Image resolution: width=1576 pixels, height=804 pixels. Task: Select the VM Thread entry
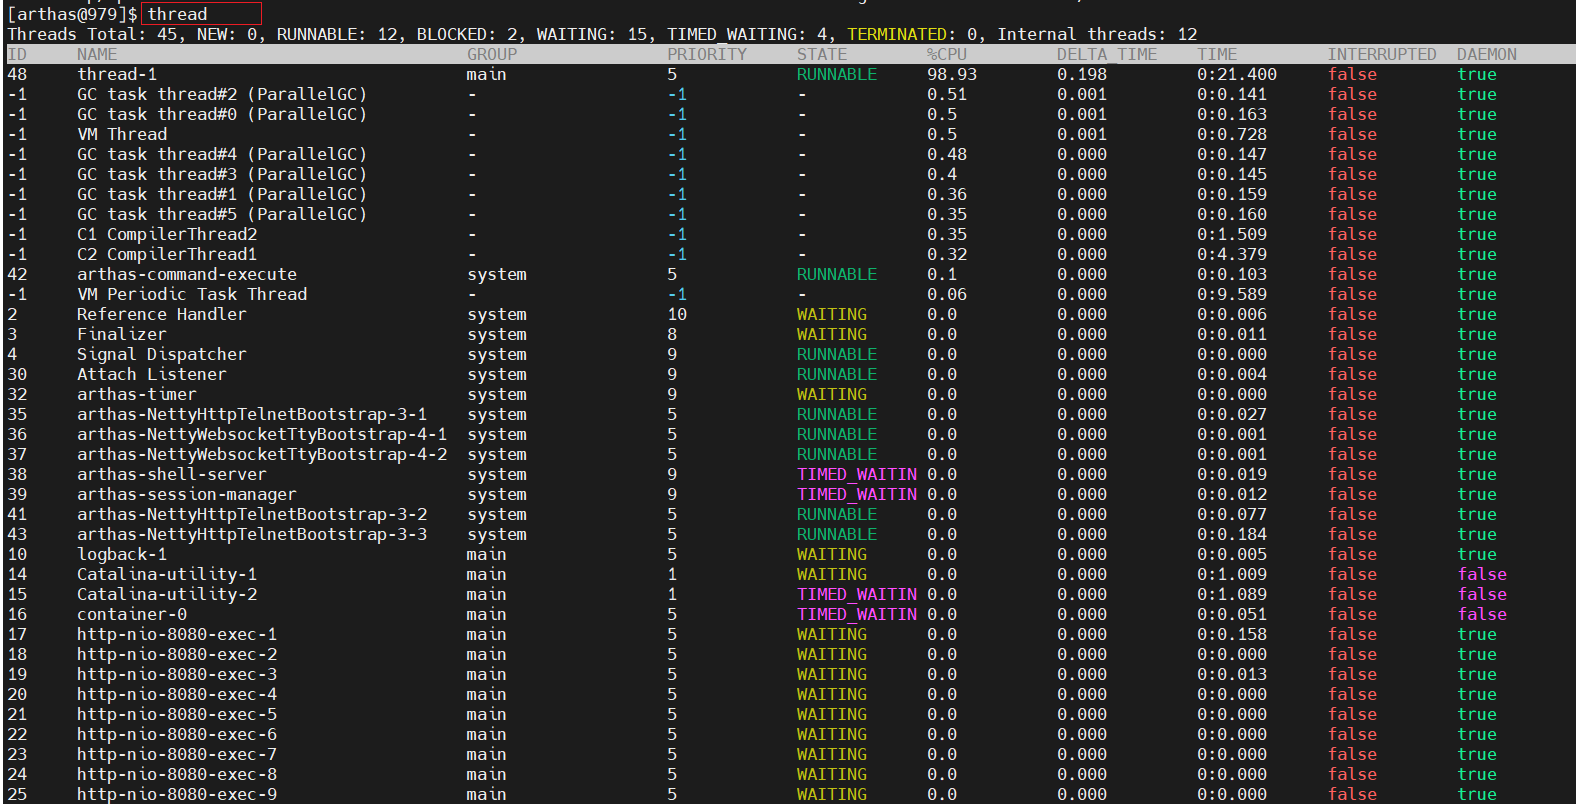point(122,134)
